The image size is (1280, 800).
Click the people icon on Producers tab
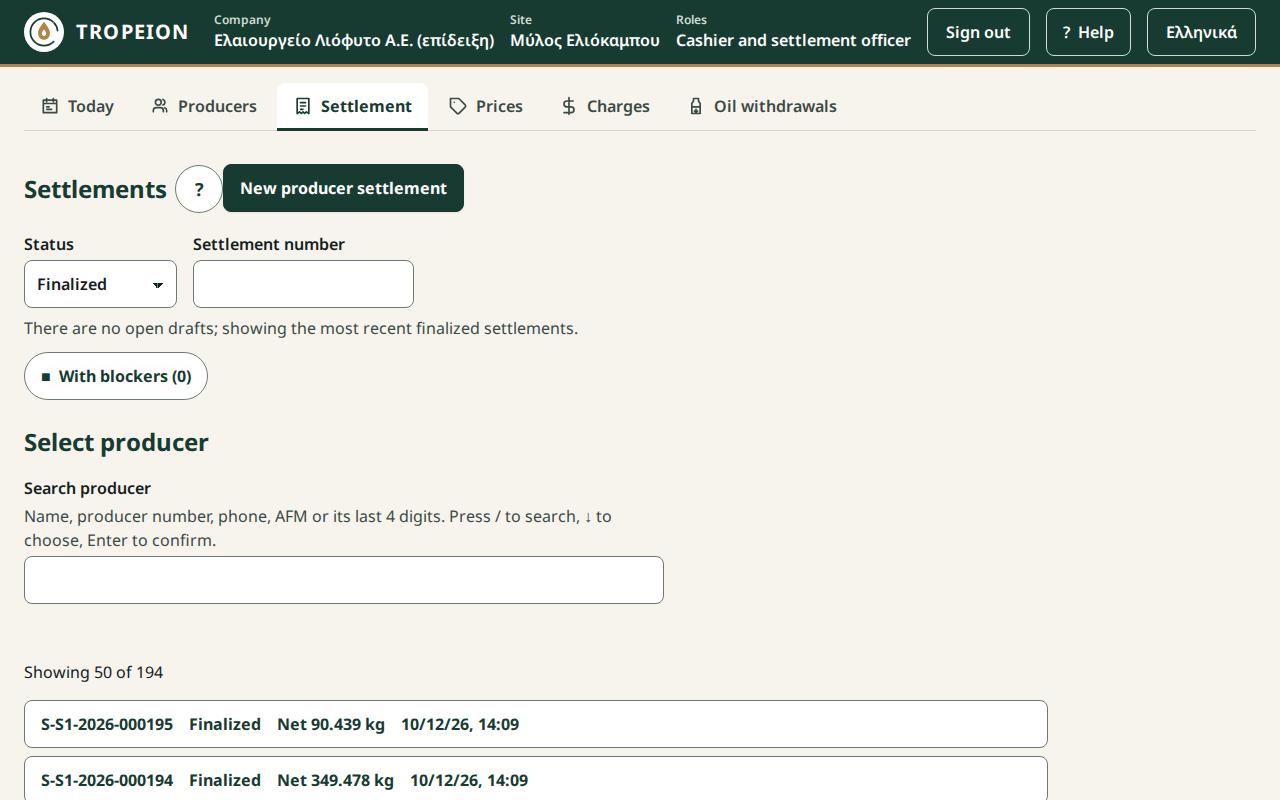point(160,106)
